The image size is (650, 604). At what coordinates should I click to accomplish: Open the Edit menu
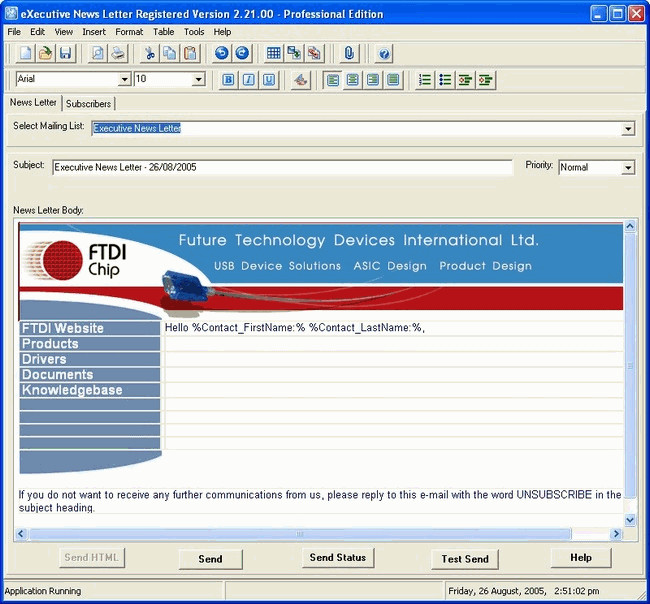pyautogui.click(x=37, y=32)
